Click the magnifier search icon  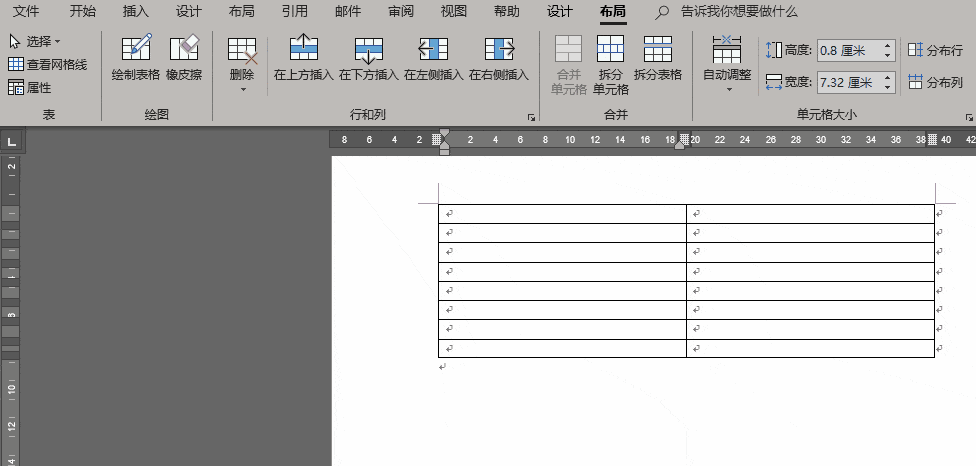(662, 12)
